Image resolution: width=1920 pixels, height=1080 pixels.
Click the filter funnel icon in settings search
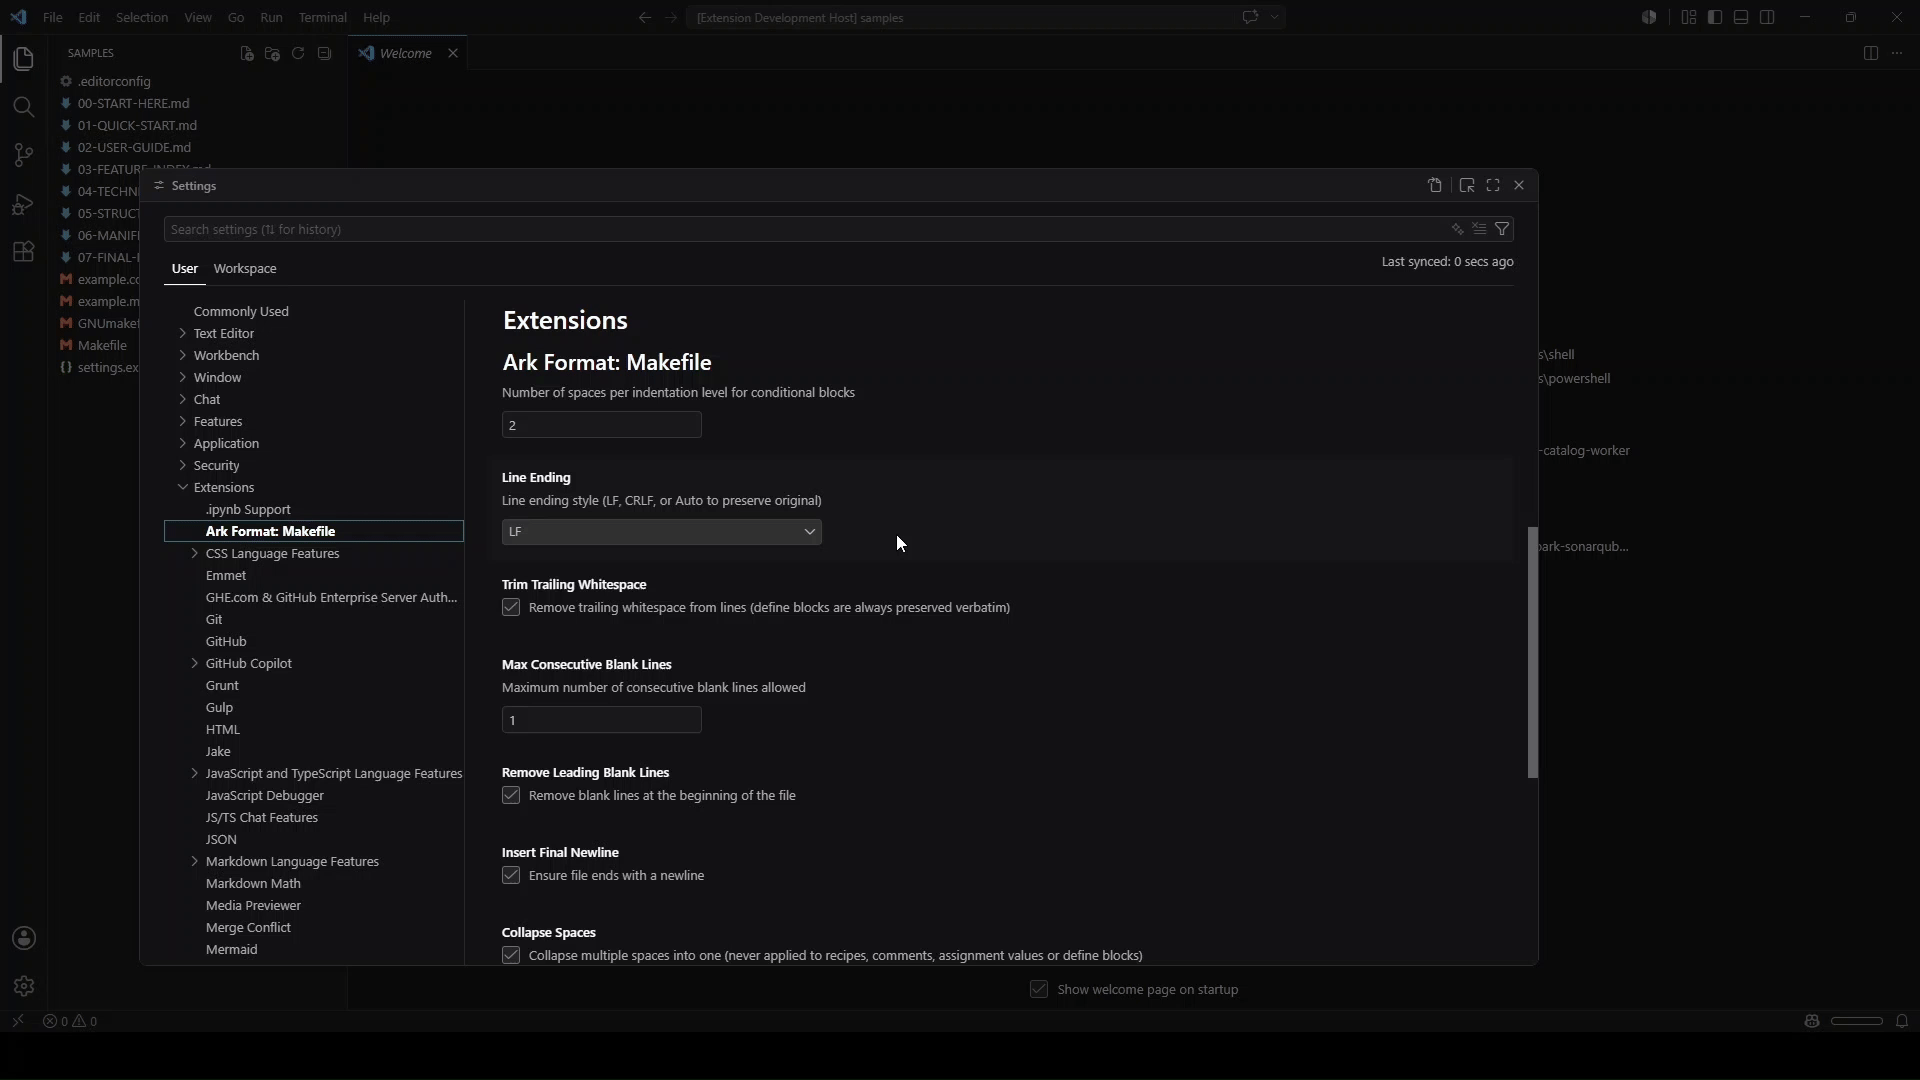coord(1502,229)
